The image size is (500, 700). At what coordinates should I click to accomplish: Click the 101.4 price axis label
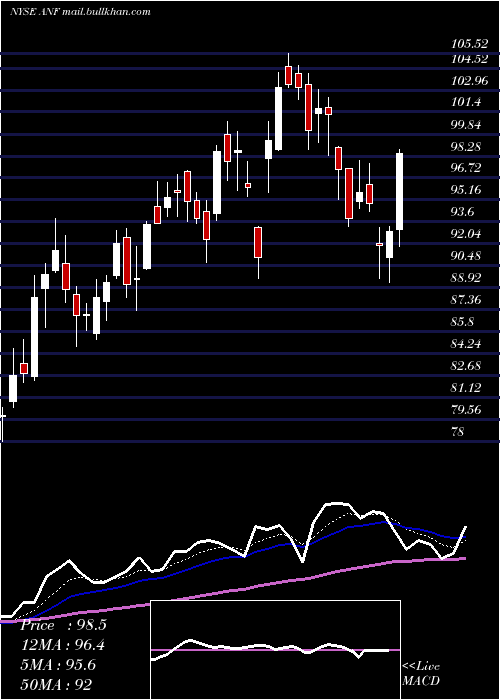coord(467,102)
